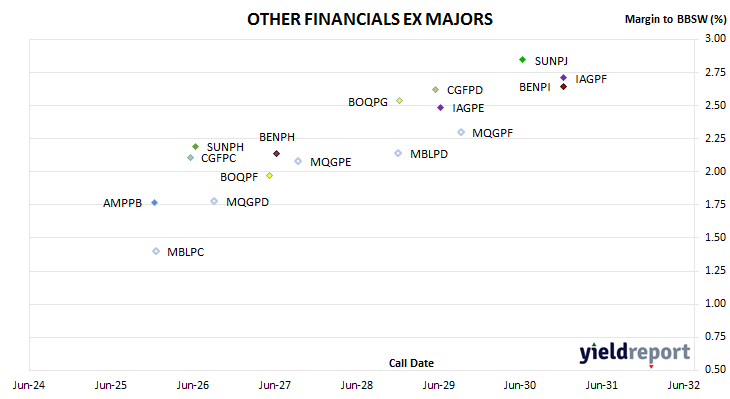Click the red BENPI diamond marker
The width and height of the screenshot is (730, 399).
[x=563, y=87]
